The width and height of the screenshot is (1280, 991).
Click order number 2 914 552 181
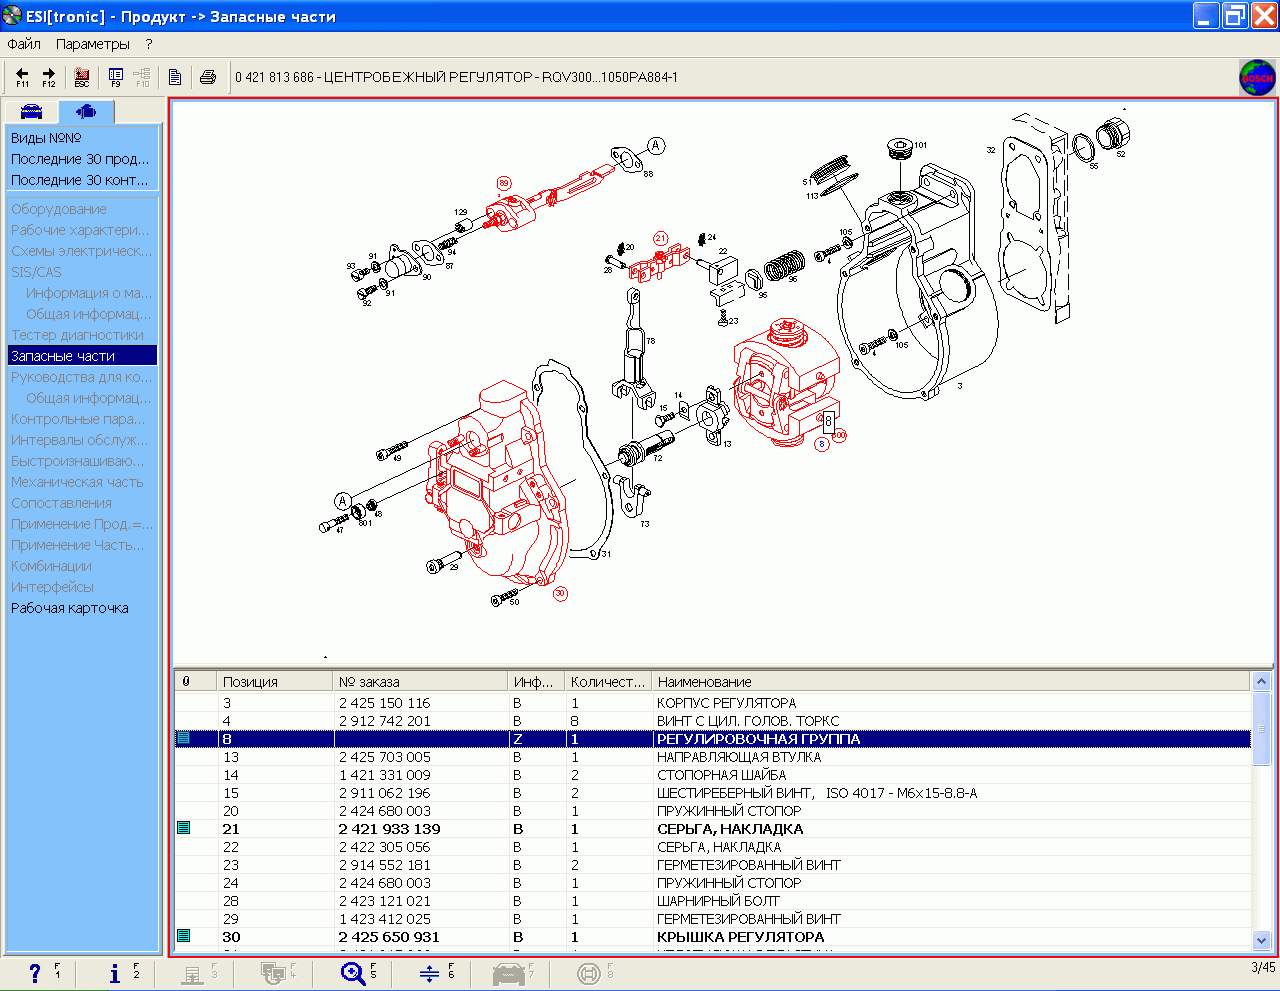point(384,865)
